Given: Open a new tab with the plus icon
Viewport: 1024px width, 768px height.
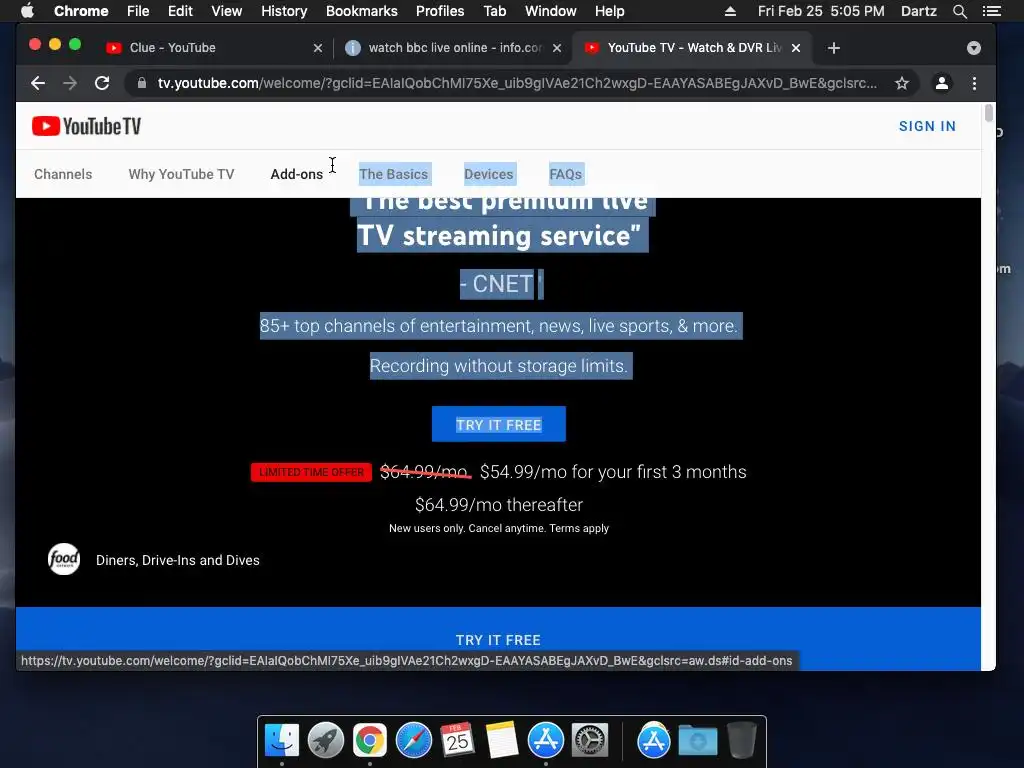Looking at the screenshot, I should (x=834, y=48).
